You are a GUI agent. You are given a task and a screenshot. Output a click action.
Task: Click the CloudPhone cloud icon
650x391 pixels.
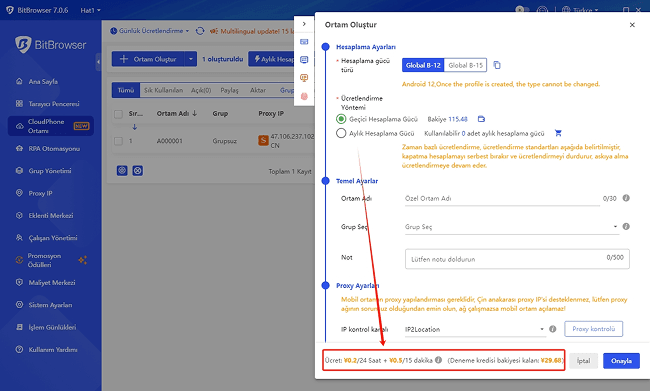(19, 126)
